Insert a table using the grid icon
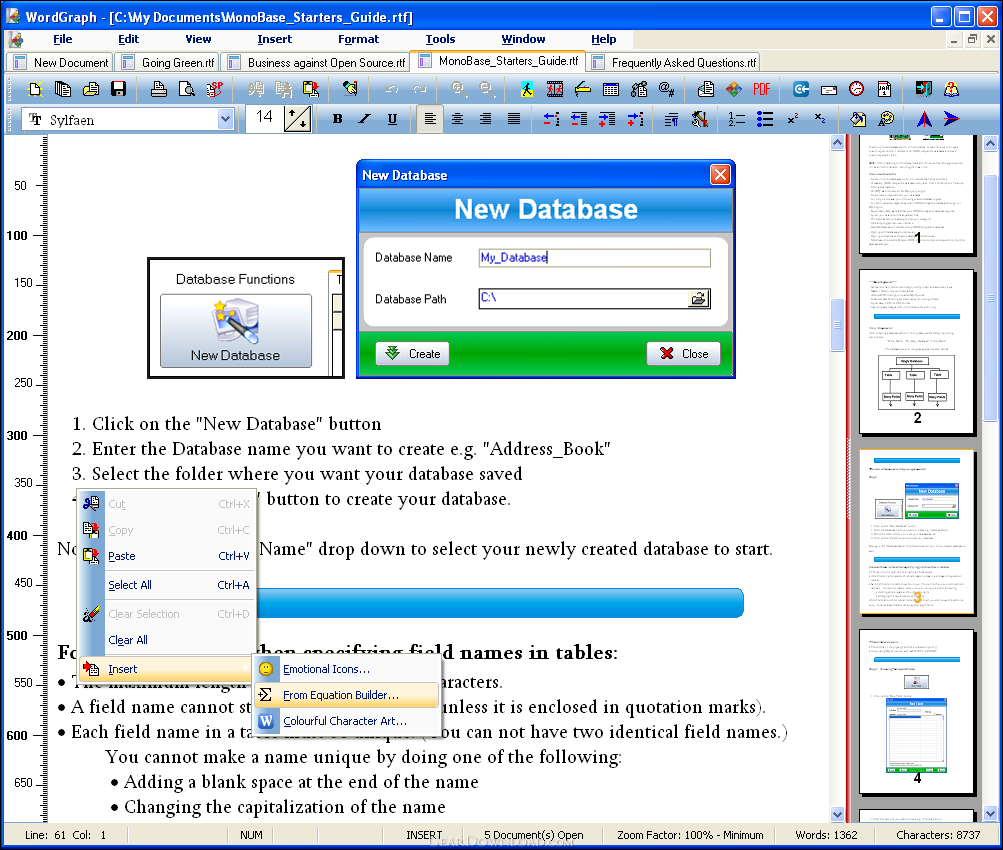 611,89
